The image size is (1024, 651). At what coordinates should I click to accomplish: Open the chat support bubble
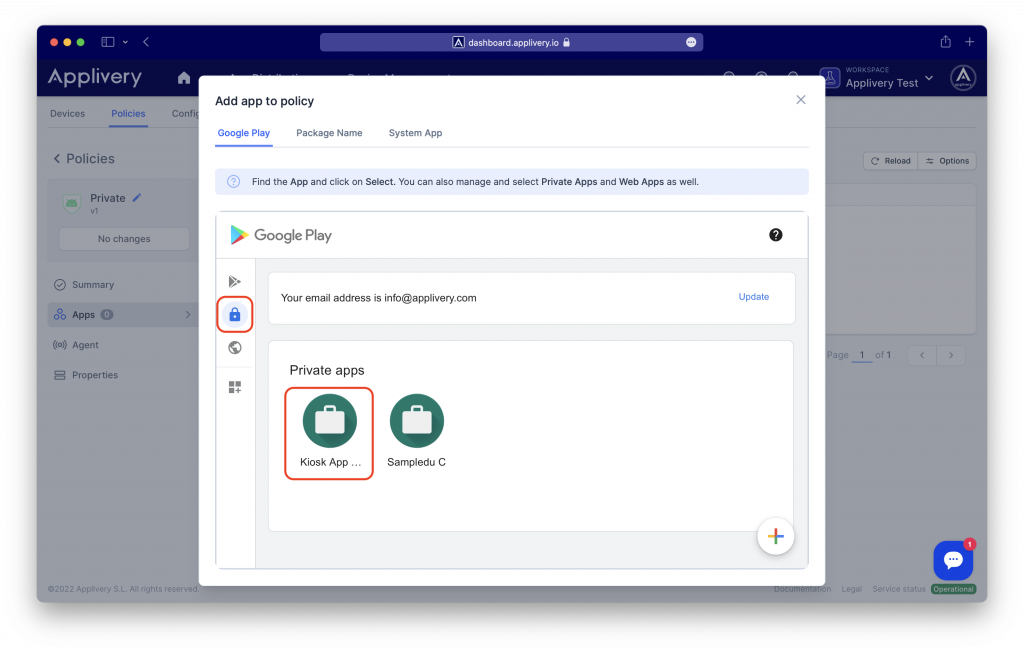click(x=953, y=560)
